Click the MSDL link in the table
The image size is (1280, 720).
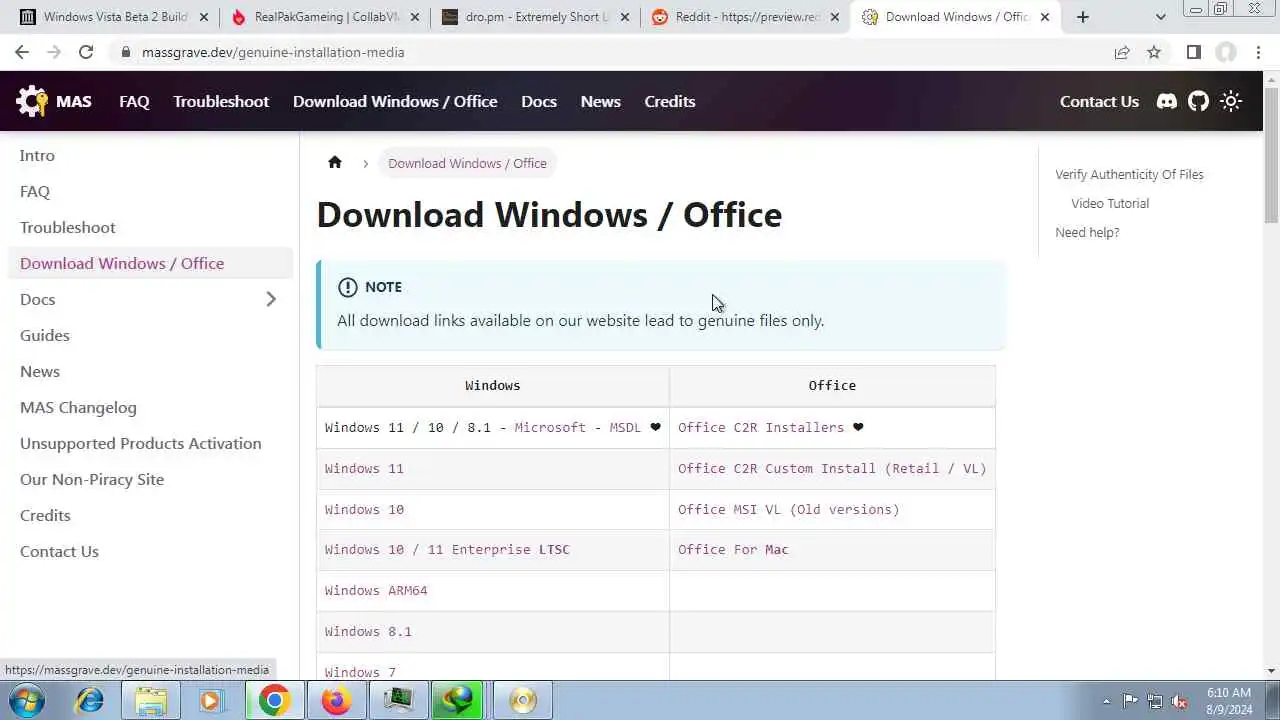(x=625, y=427)
